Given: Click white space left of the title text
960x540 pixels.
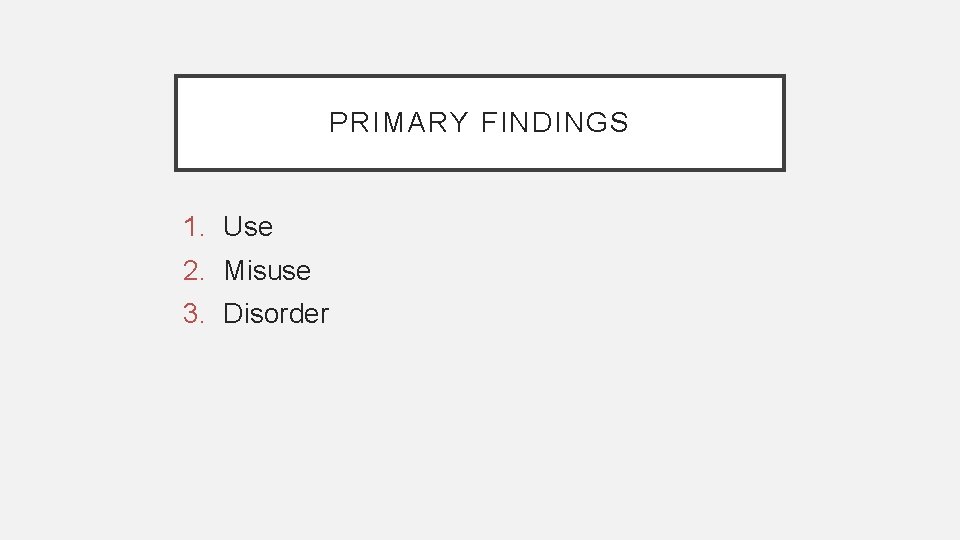Looking at the screenshot, I should click(250, 123).
